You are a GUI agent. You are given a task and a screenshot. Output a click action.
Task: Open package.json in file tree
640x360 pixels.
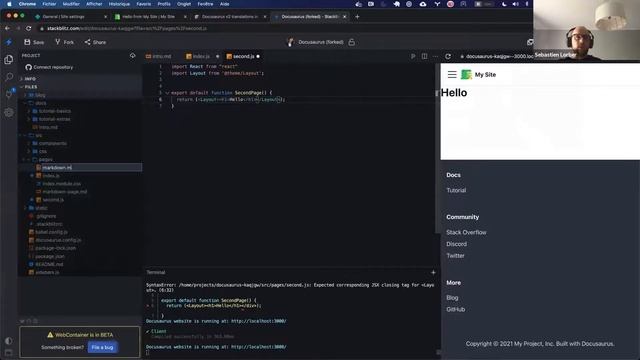[x=49, y=256]
